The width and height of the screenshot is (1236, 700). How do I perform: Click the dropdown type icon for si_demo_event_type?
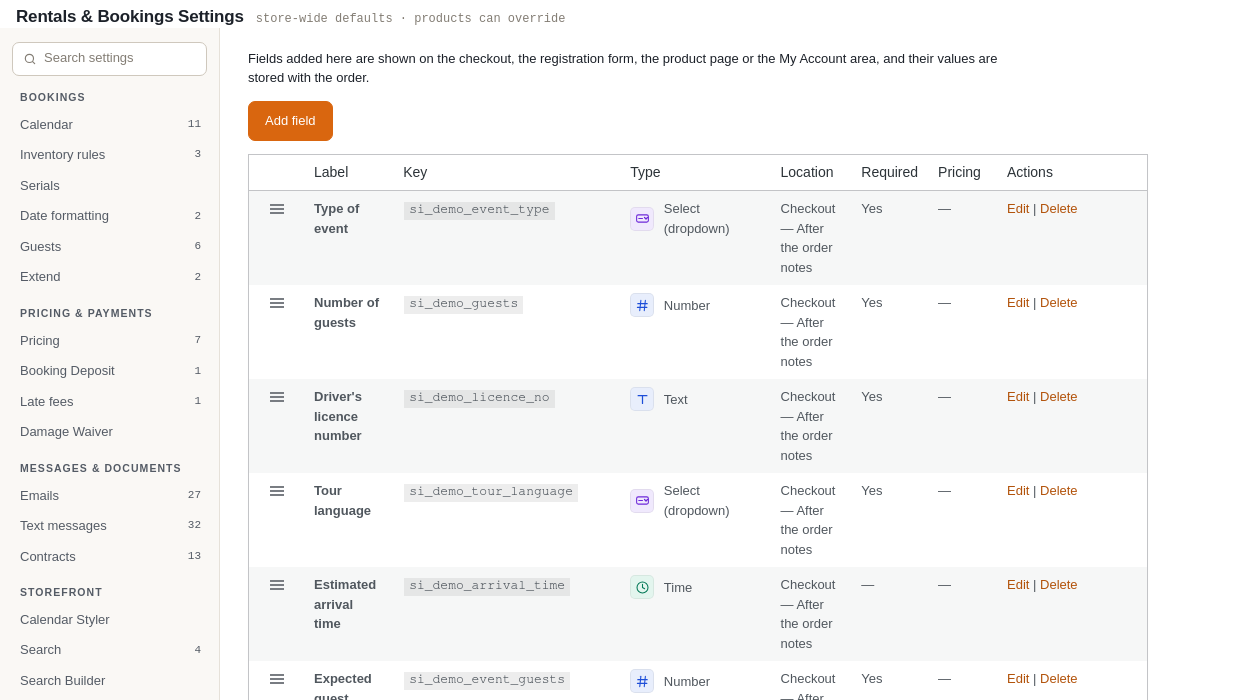tap(642, 219)
